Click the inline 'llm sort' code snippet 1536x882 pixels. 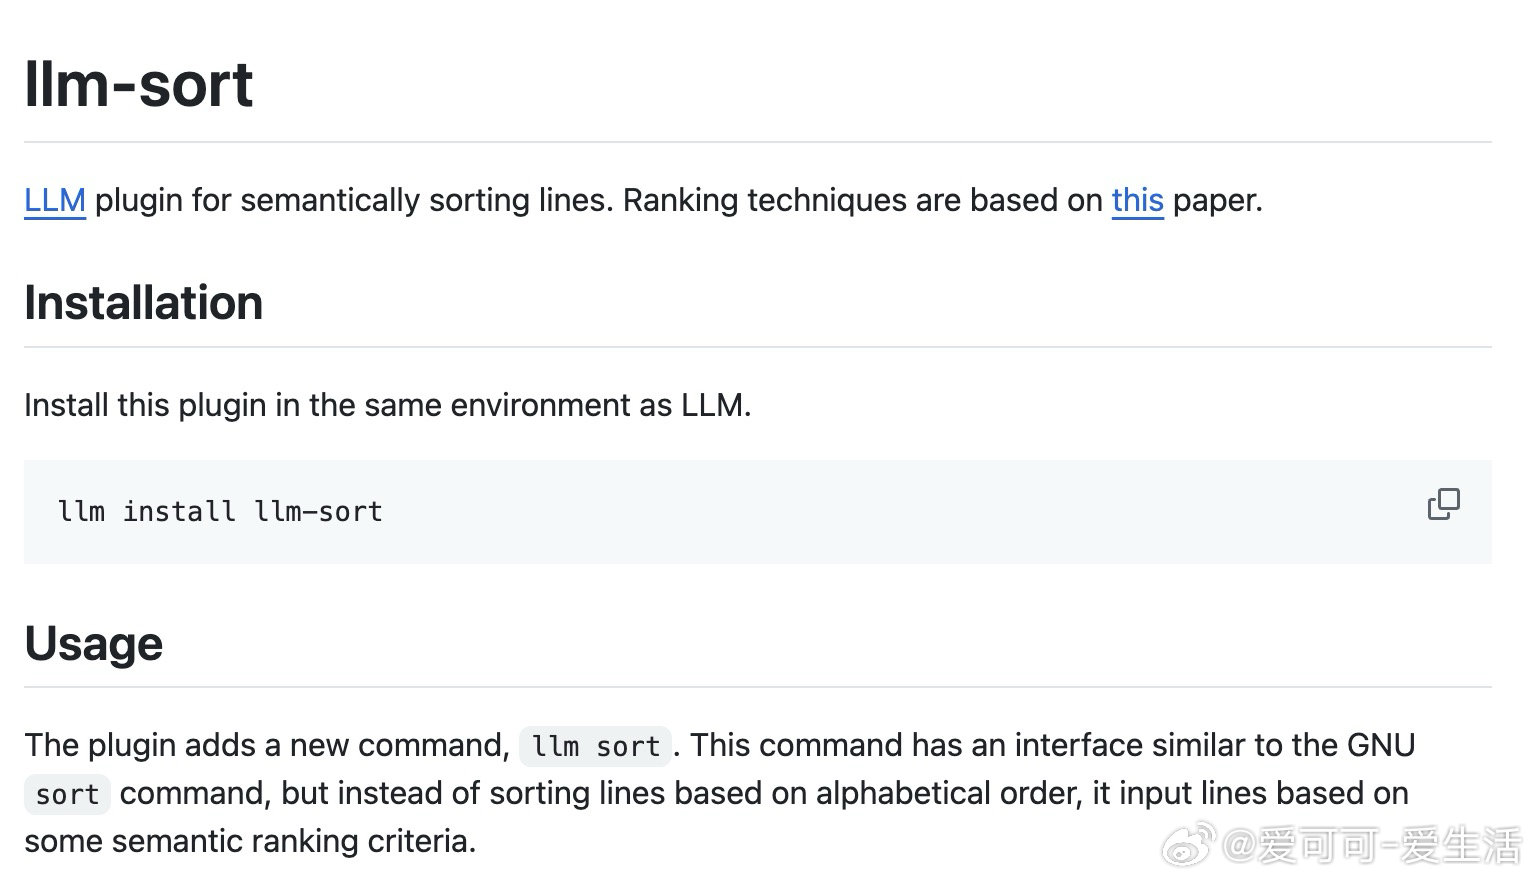coord(595,746)
